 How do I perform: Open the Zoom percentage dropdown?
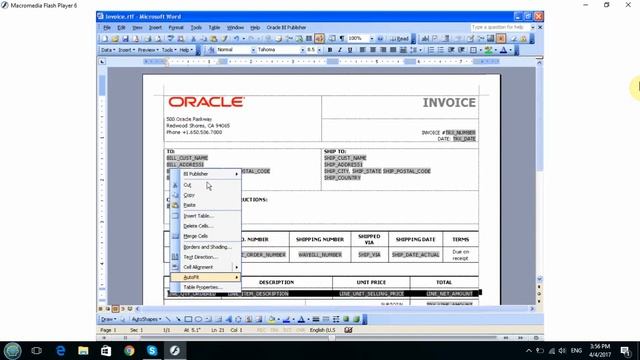point(372,38)
